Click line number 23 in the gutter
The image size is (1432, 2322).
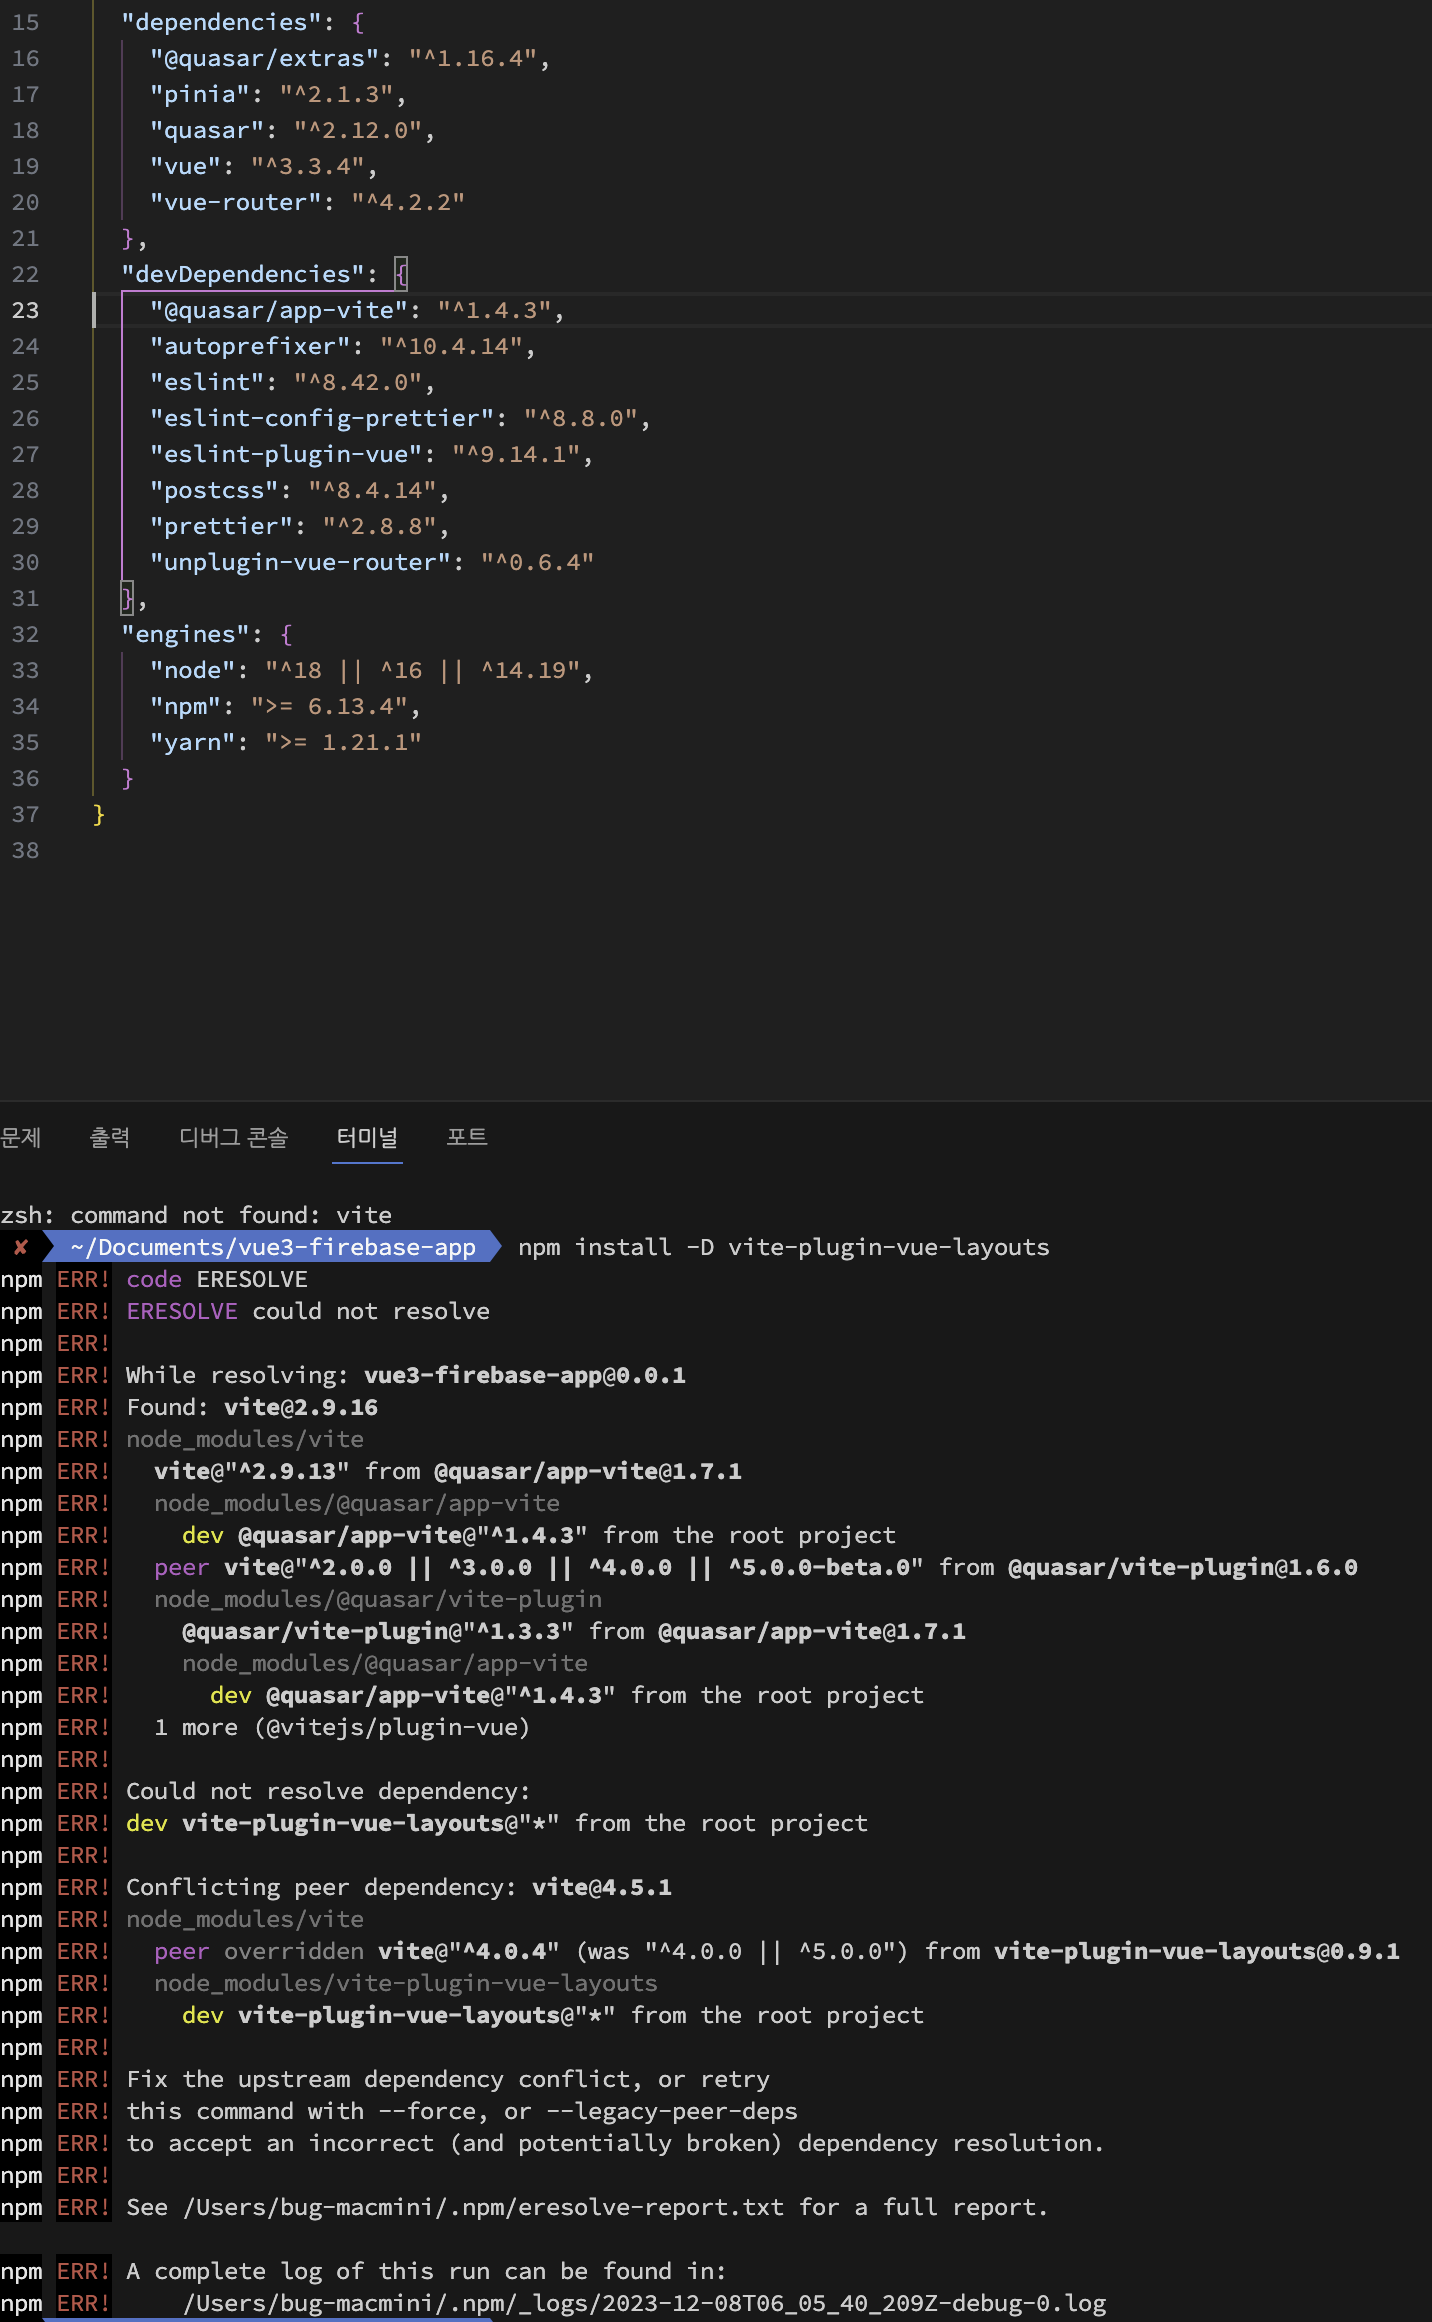tap(26, 310)
